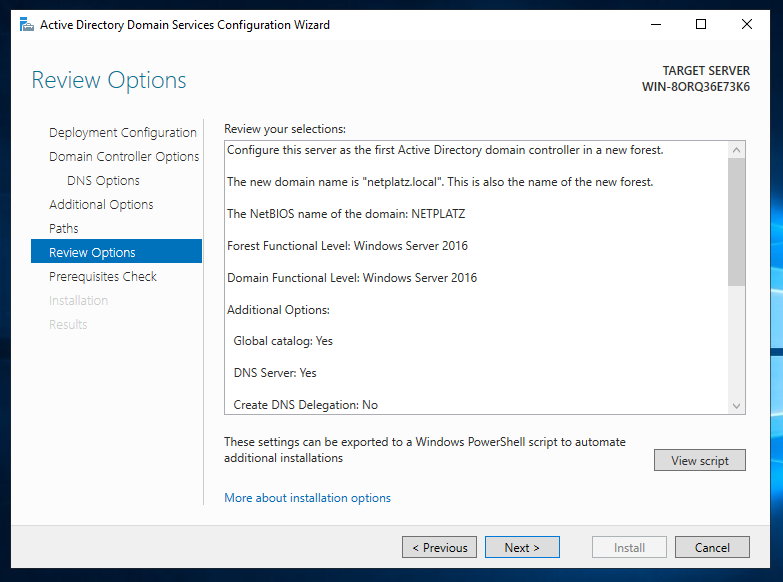Click the Previous button
783x582 pixels.
[439, 547]
